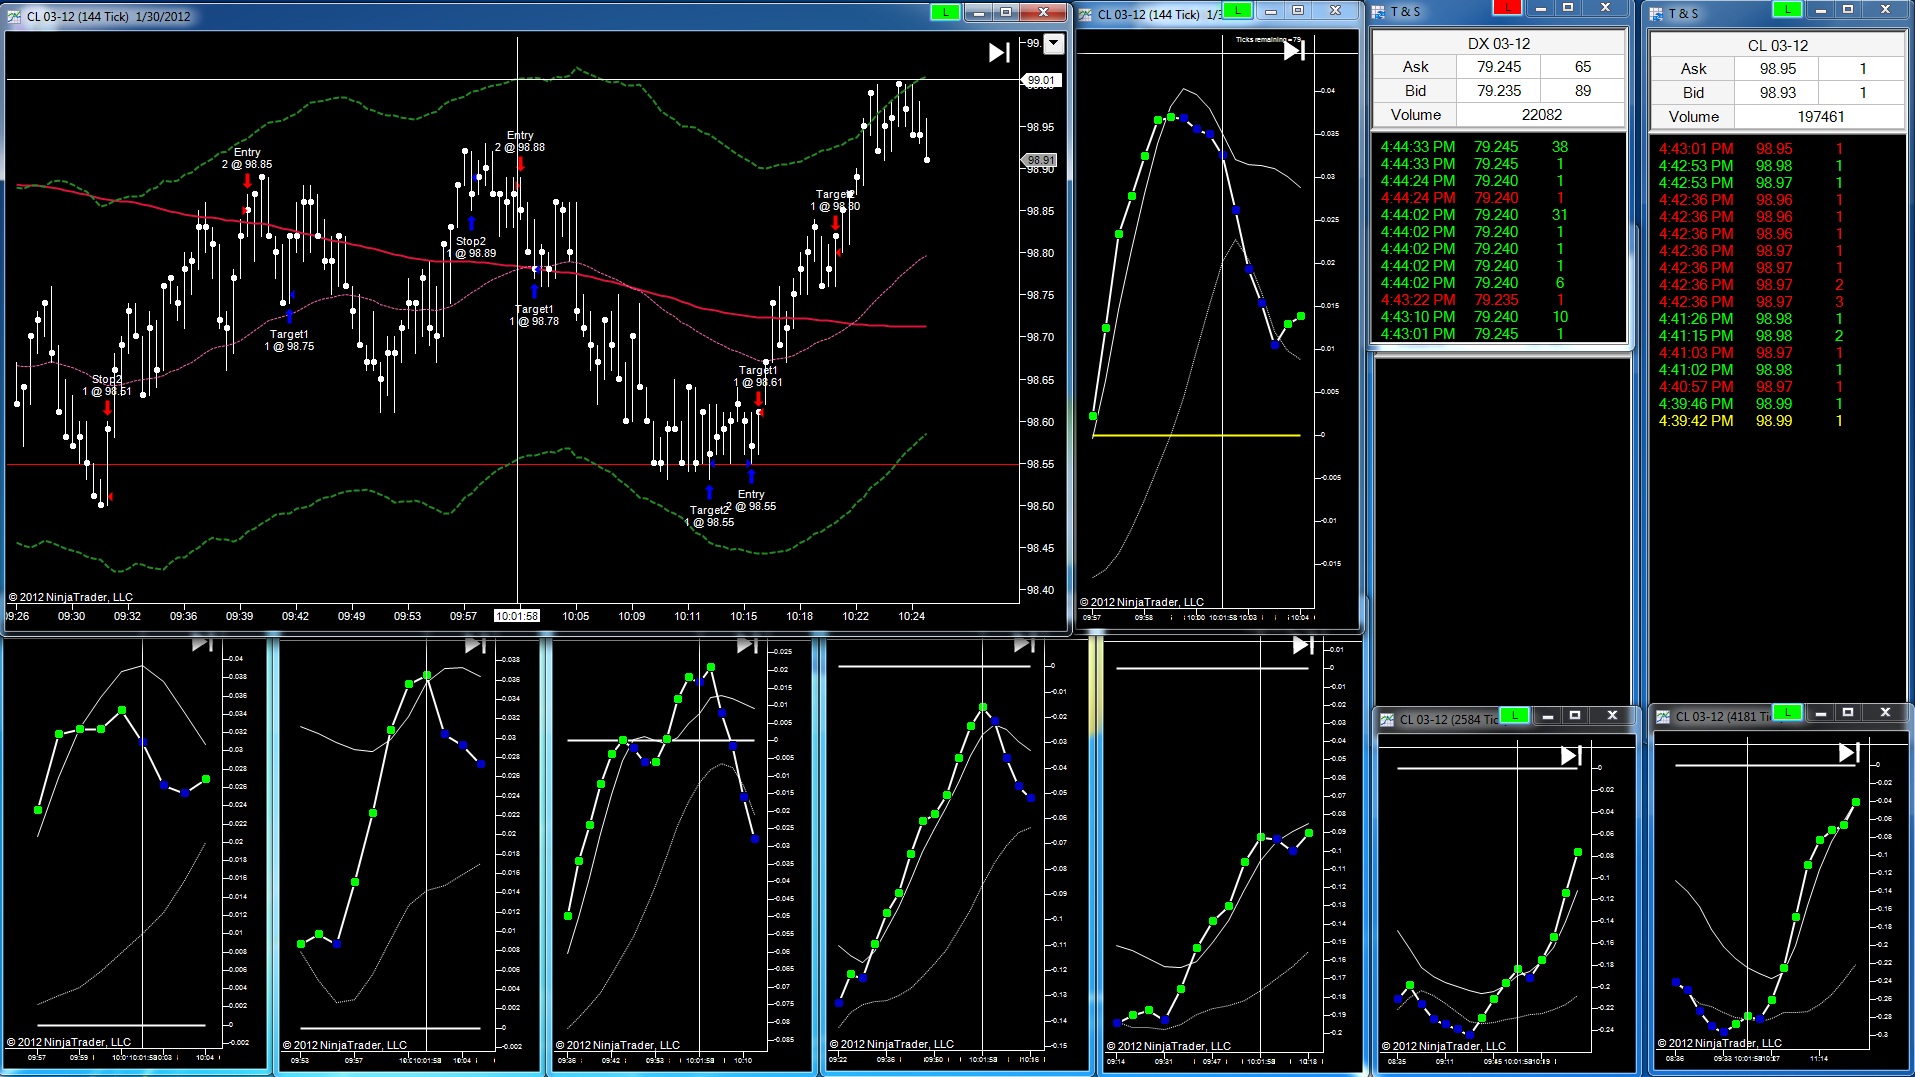Click the skip-to-end arrow on main chart
This screenshot has width=1915, height=1077.
[x=999, y=52]
